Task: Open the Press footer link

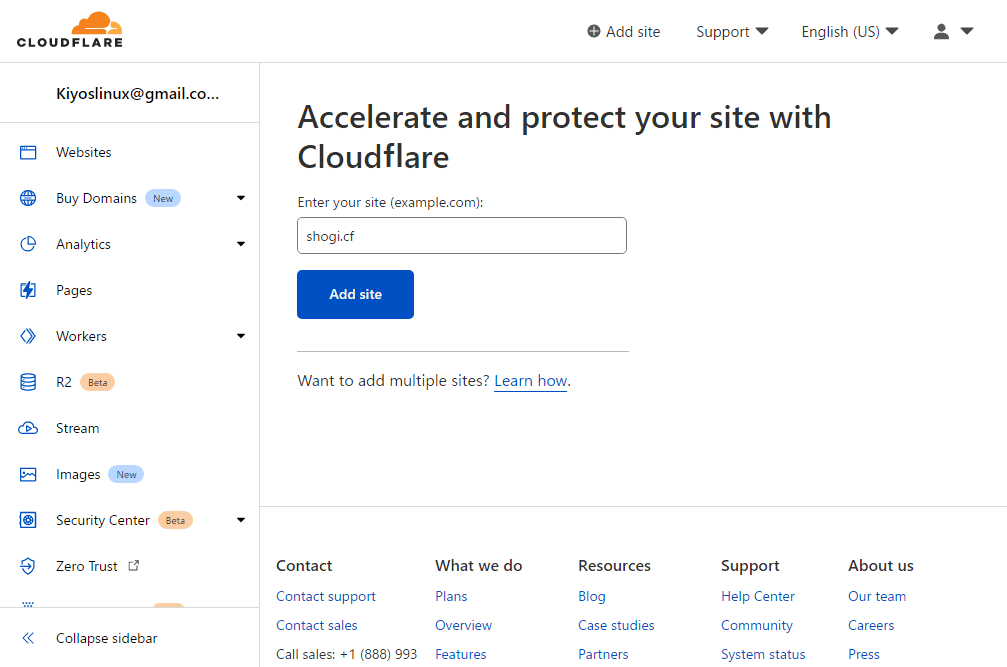Action: [864, 654]
